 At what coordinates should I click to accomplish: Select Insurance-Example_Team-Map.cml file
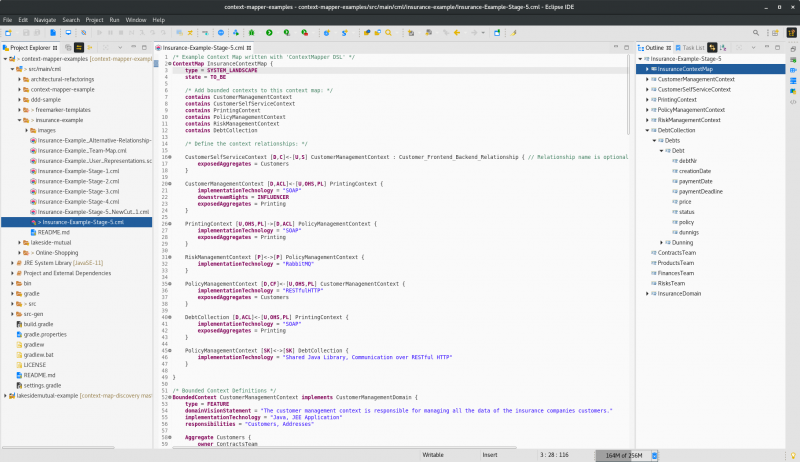82,151
